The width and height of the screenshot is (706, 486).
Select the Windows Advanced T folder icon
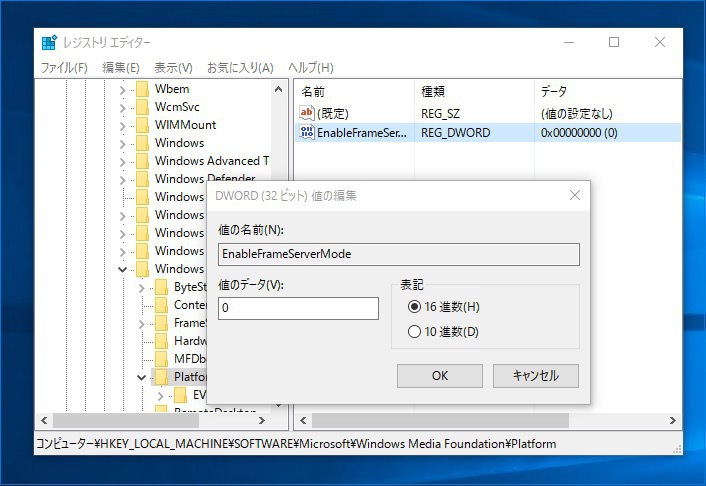[x=143, y=161]
